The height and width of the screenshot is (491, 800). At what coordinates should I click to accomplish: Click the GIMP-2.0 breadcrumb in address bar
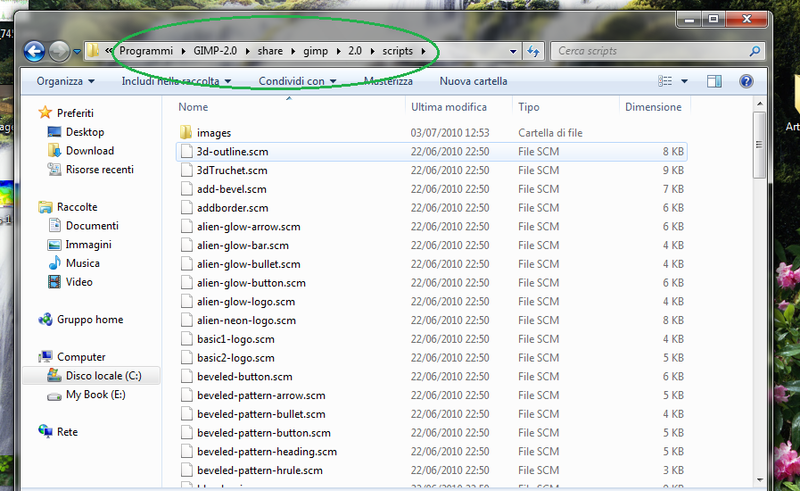[x=218, y=50]
